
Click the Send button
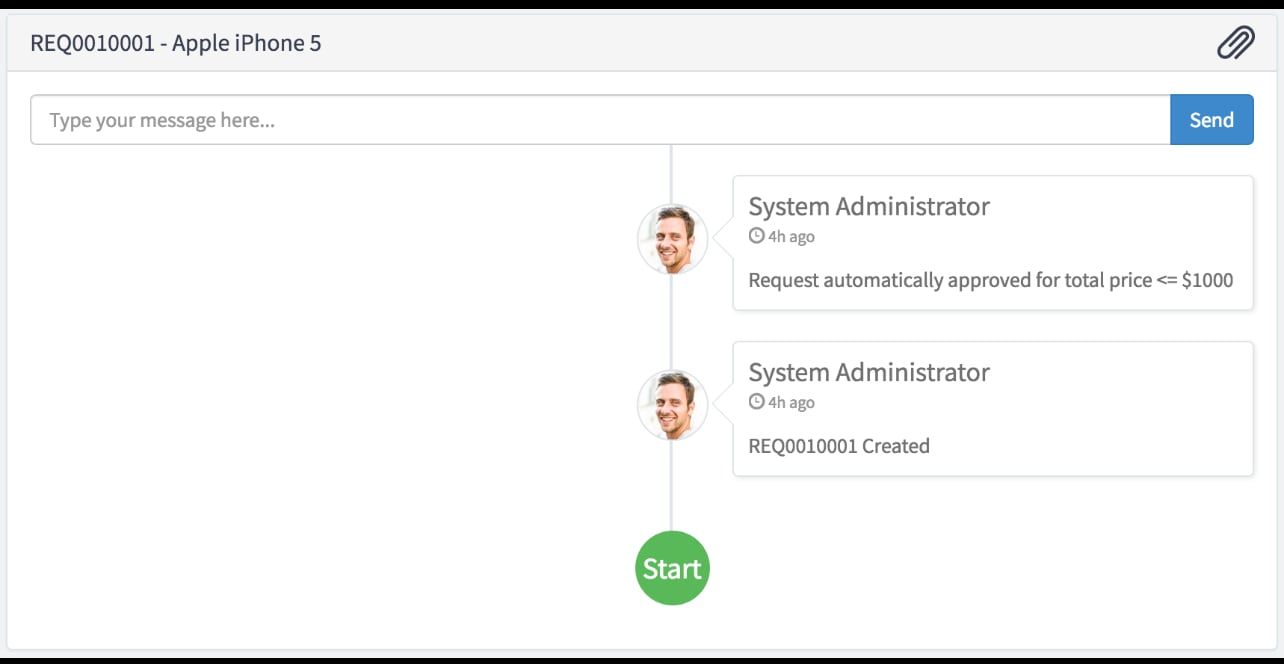(1211, 120)
